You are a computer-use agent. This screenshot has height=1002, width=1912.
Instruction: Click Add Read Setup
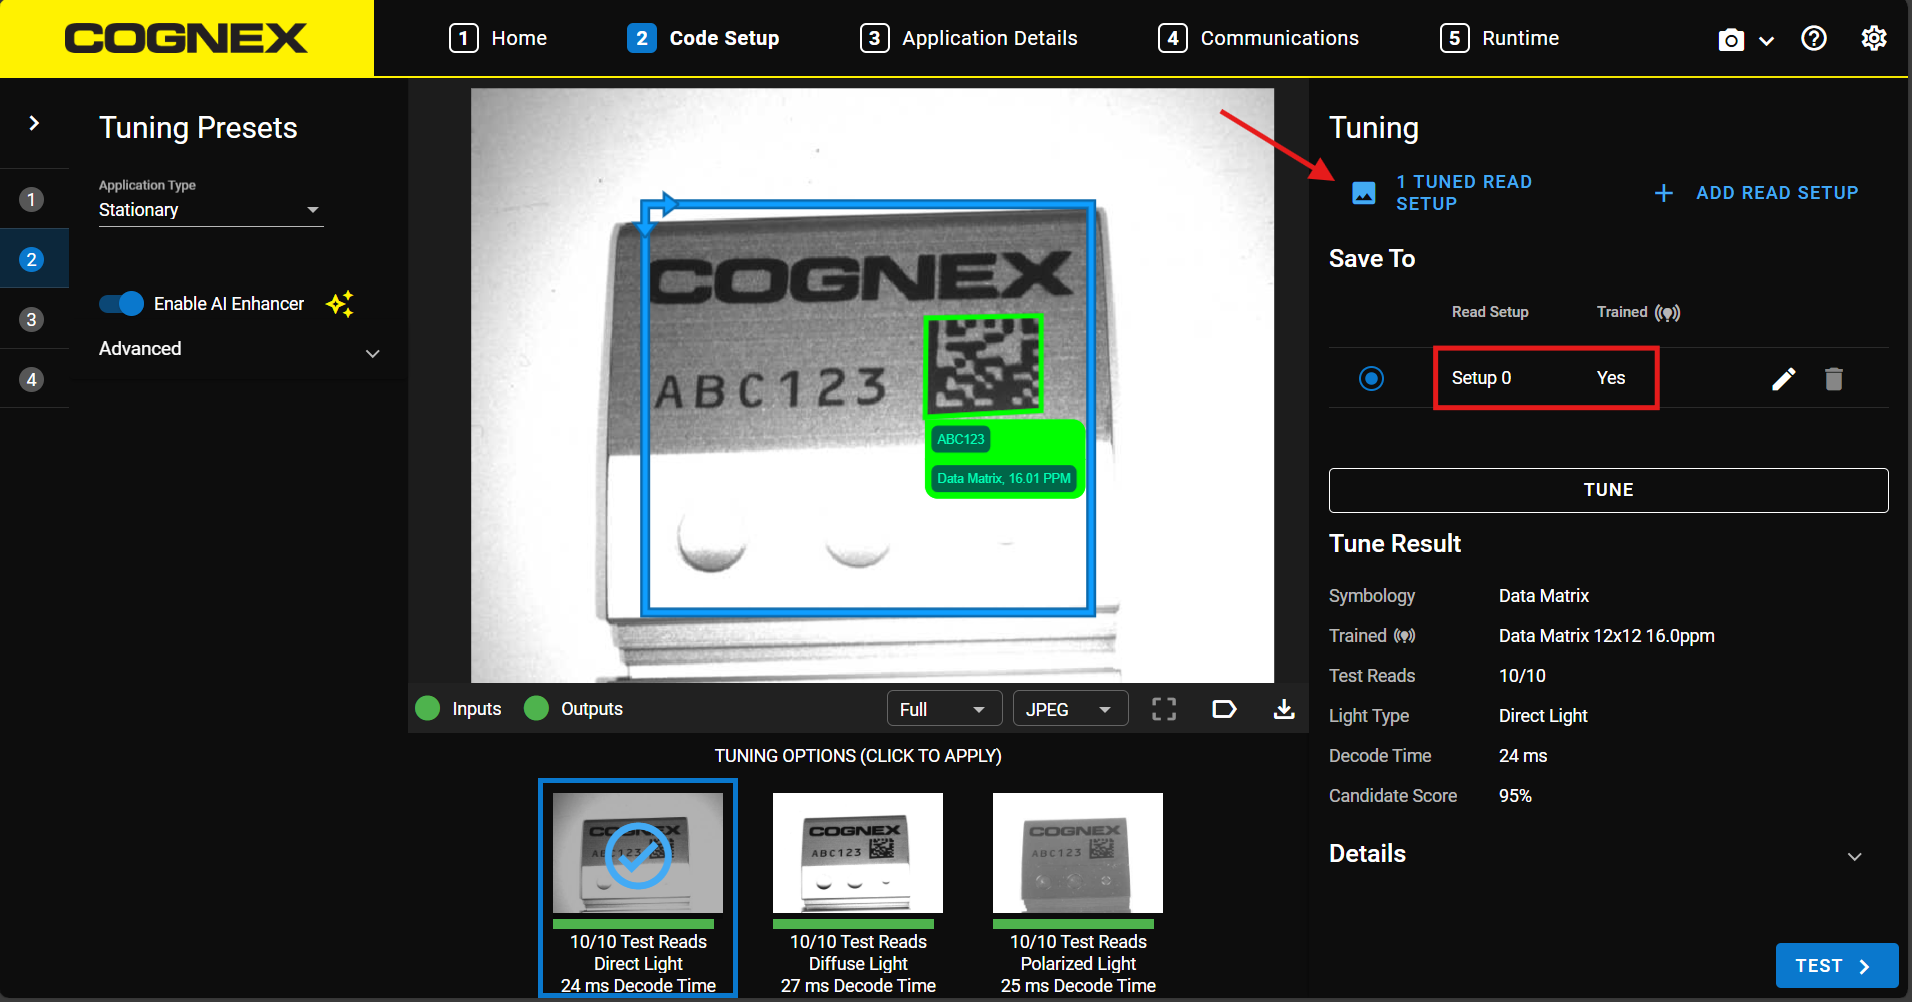pos(1757,193)
